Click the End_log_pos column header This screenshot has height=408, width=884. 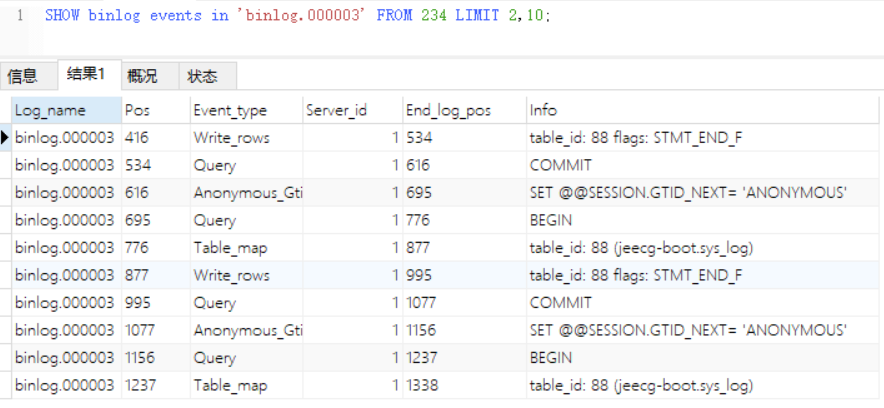pyautogui.click(x=465, y=110)
